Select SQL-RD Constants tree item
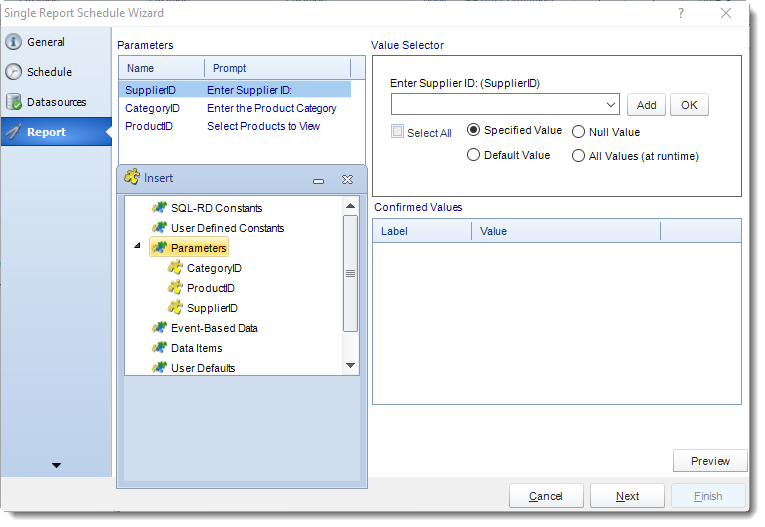 click(x=217, y=208)
